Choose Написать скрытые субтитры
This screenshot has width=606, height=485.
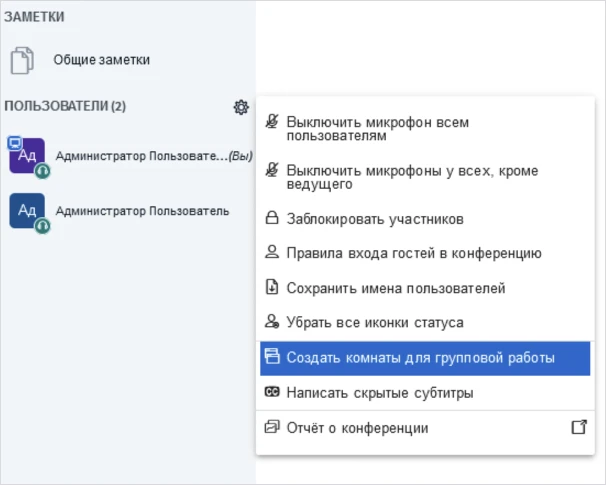425,393
